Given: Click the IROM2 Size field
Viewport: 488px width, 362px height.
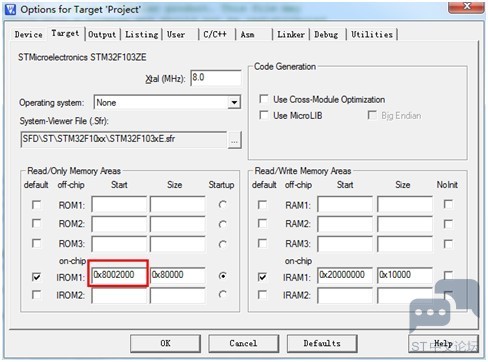Looking at the screenshot, I should point(178,295).
